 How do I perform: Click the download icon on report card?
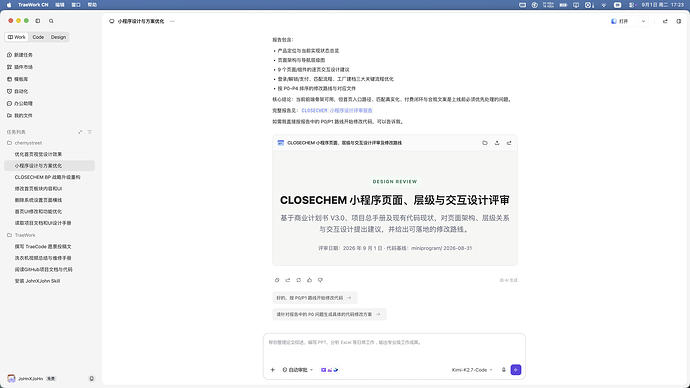(497, 143)
